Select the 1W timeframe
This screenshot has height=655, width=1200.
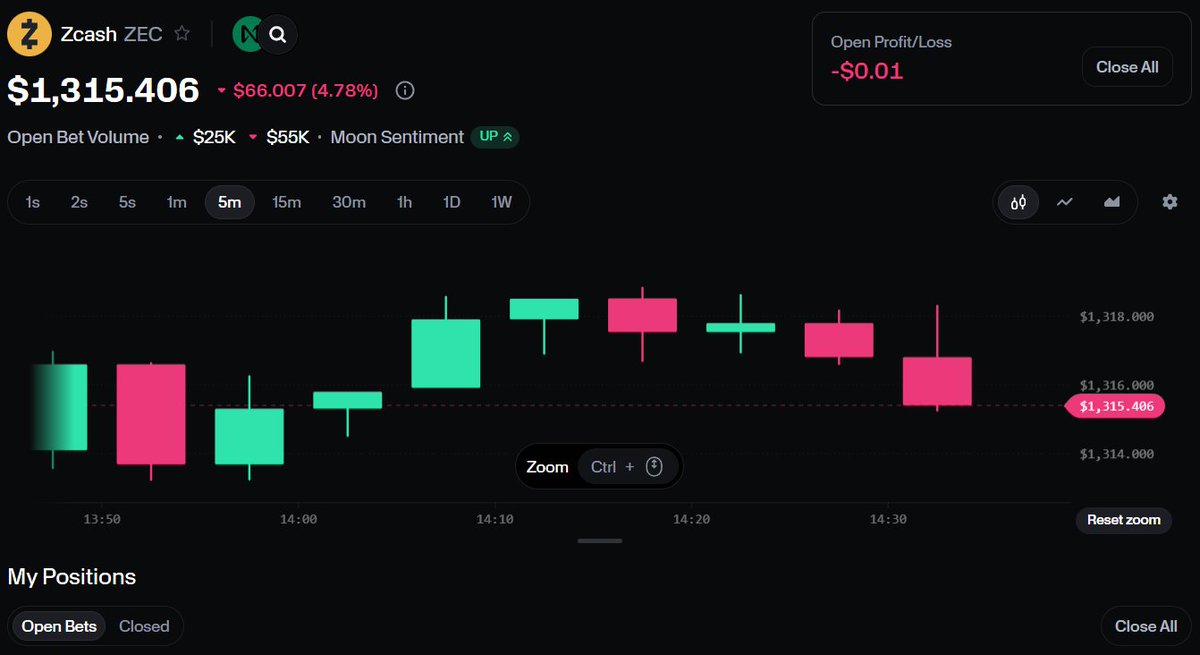(x=502, y=202)
